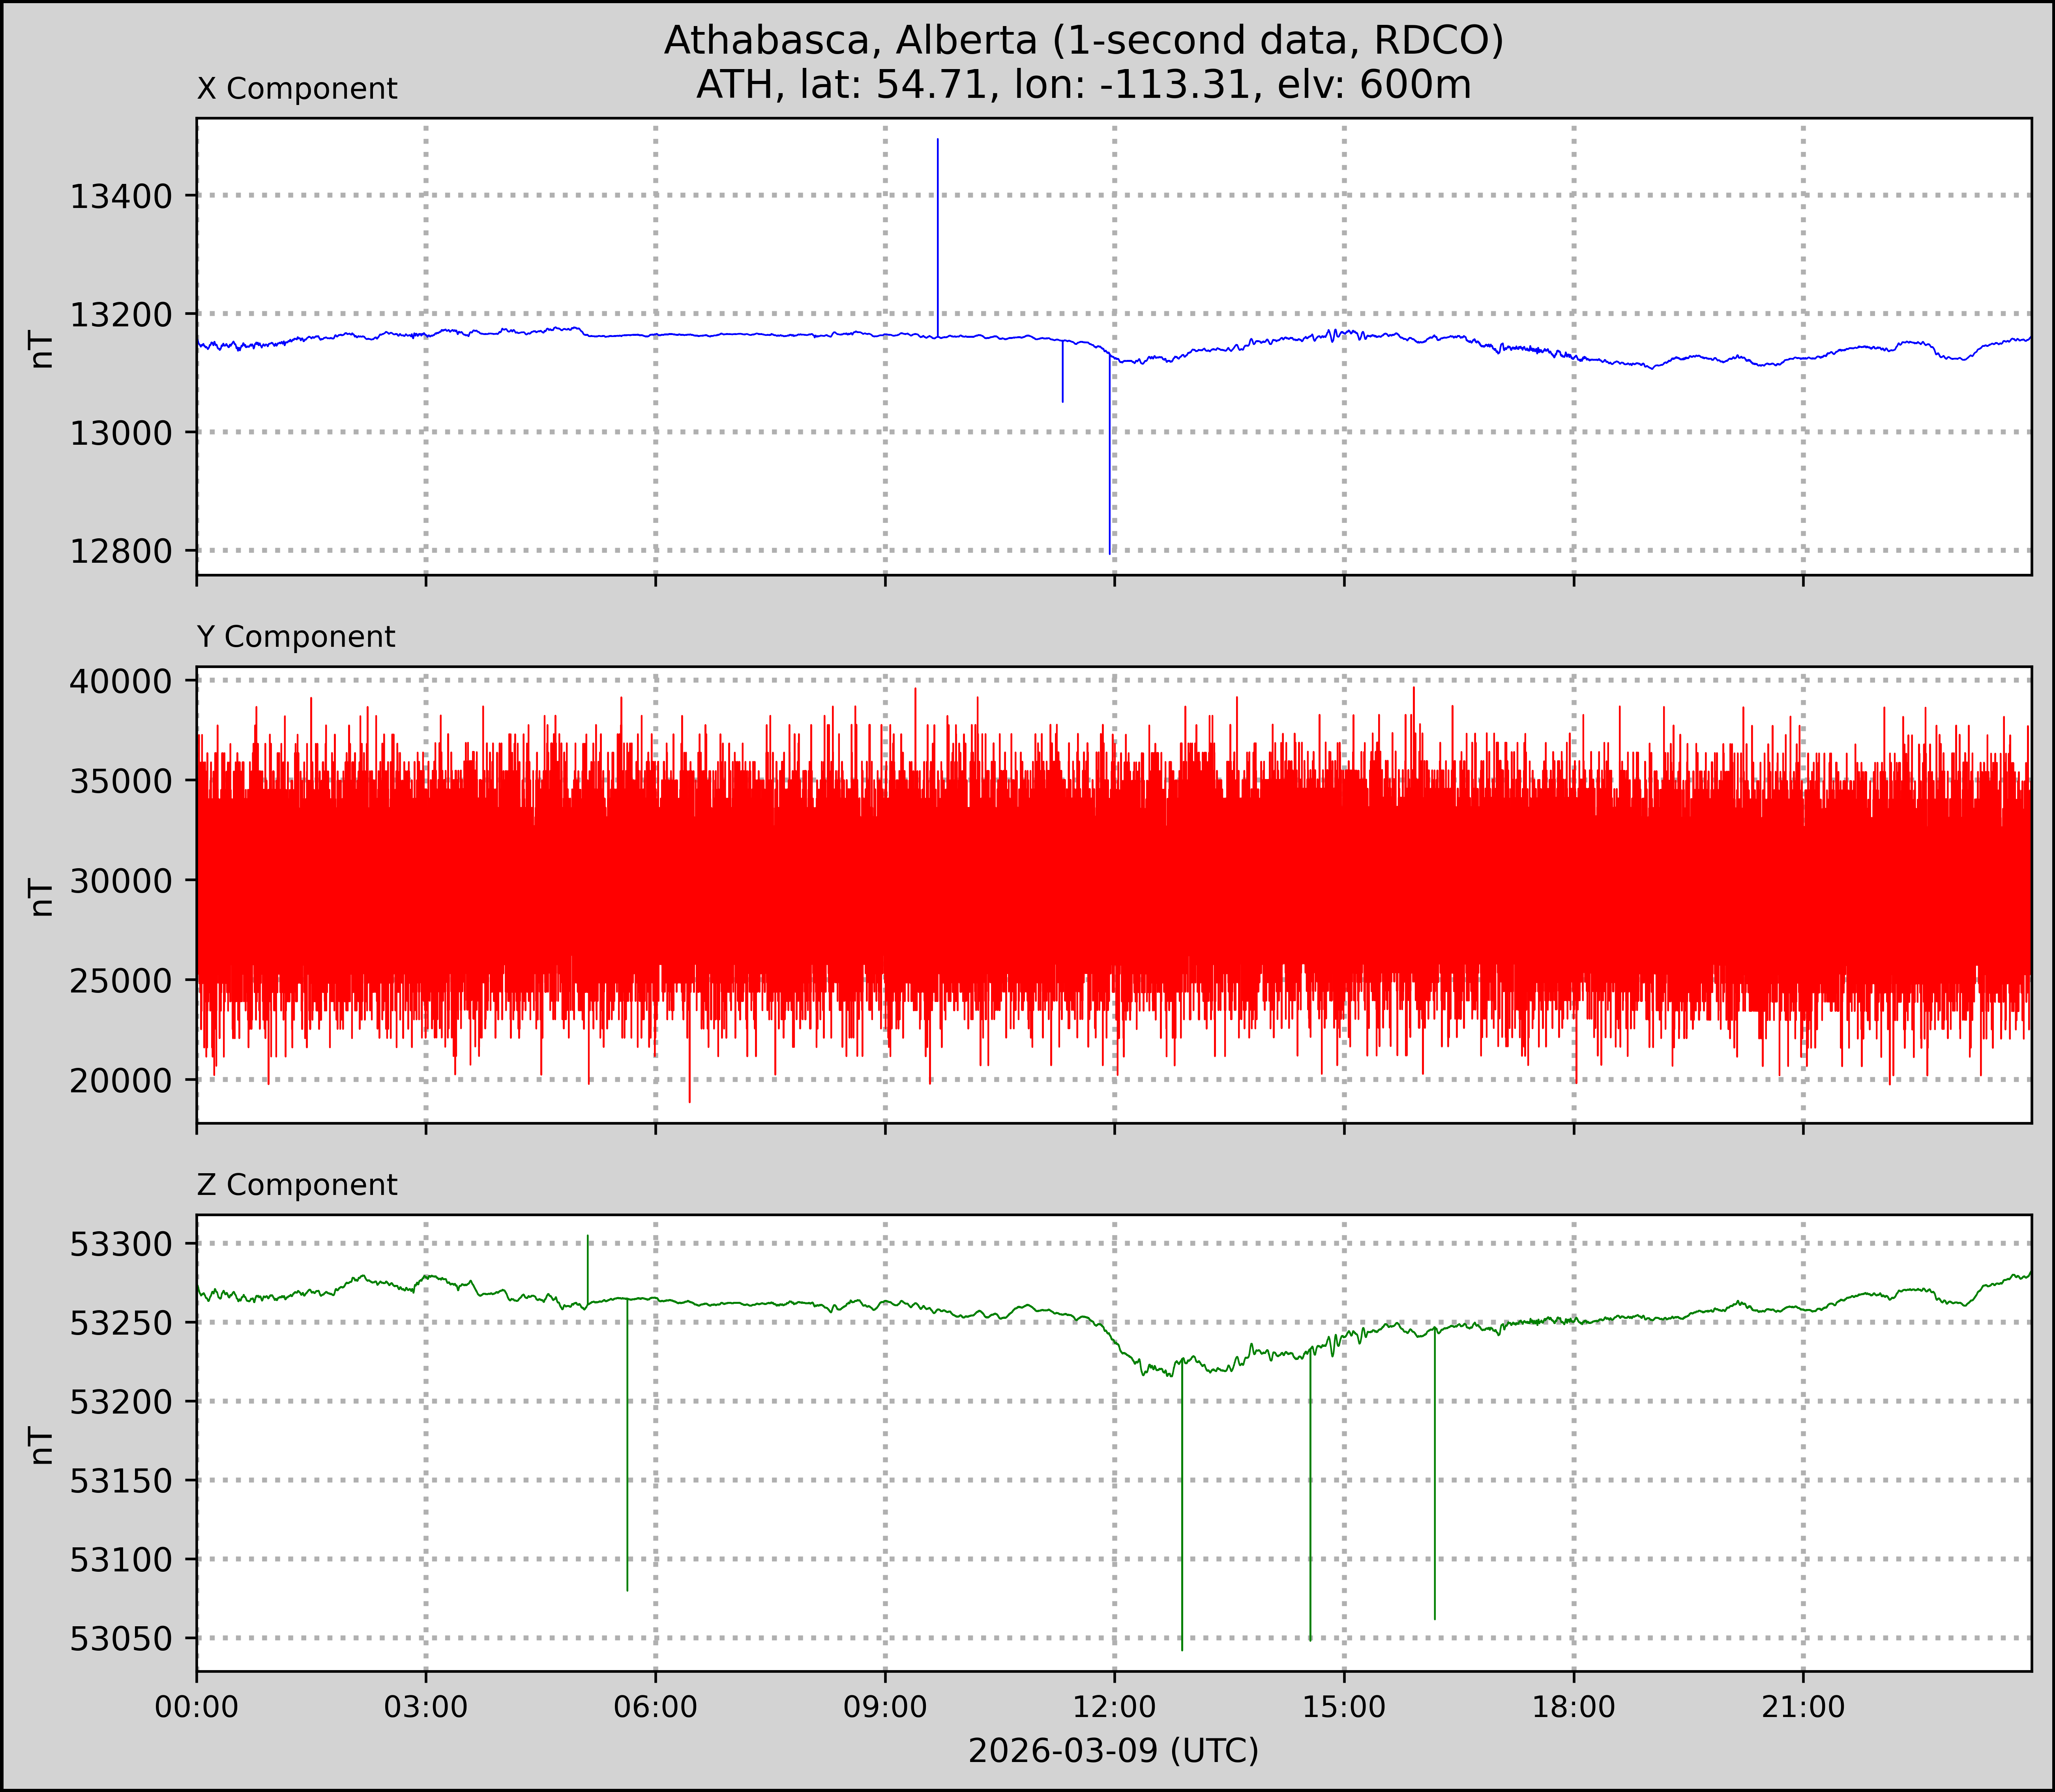Click the 'Y Component' subplot label
Screen dimensions: 2055x1792
[x=296, y=637]
